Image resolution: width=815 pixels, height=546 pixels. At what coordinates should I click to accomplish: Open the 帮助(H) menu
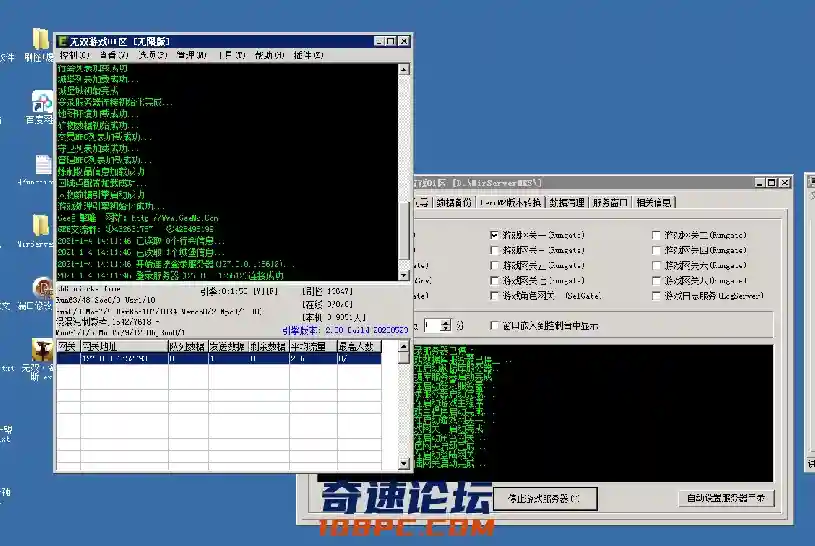pyautogui.click(x=270, y=55)
